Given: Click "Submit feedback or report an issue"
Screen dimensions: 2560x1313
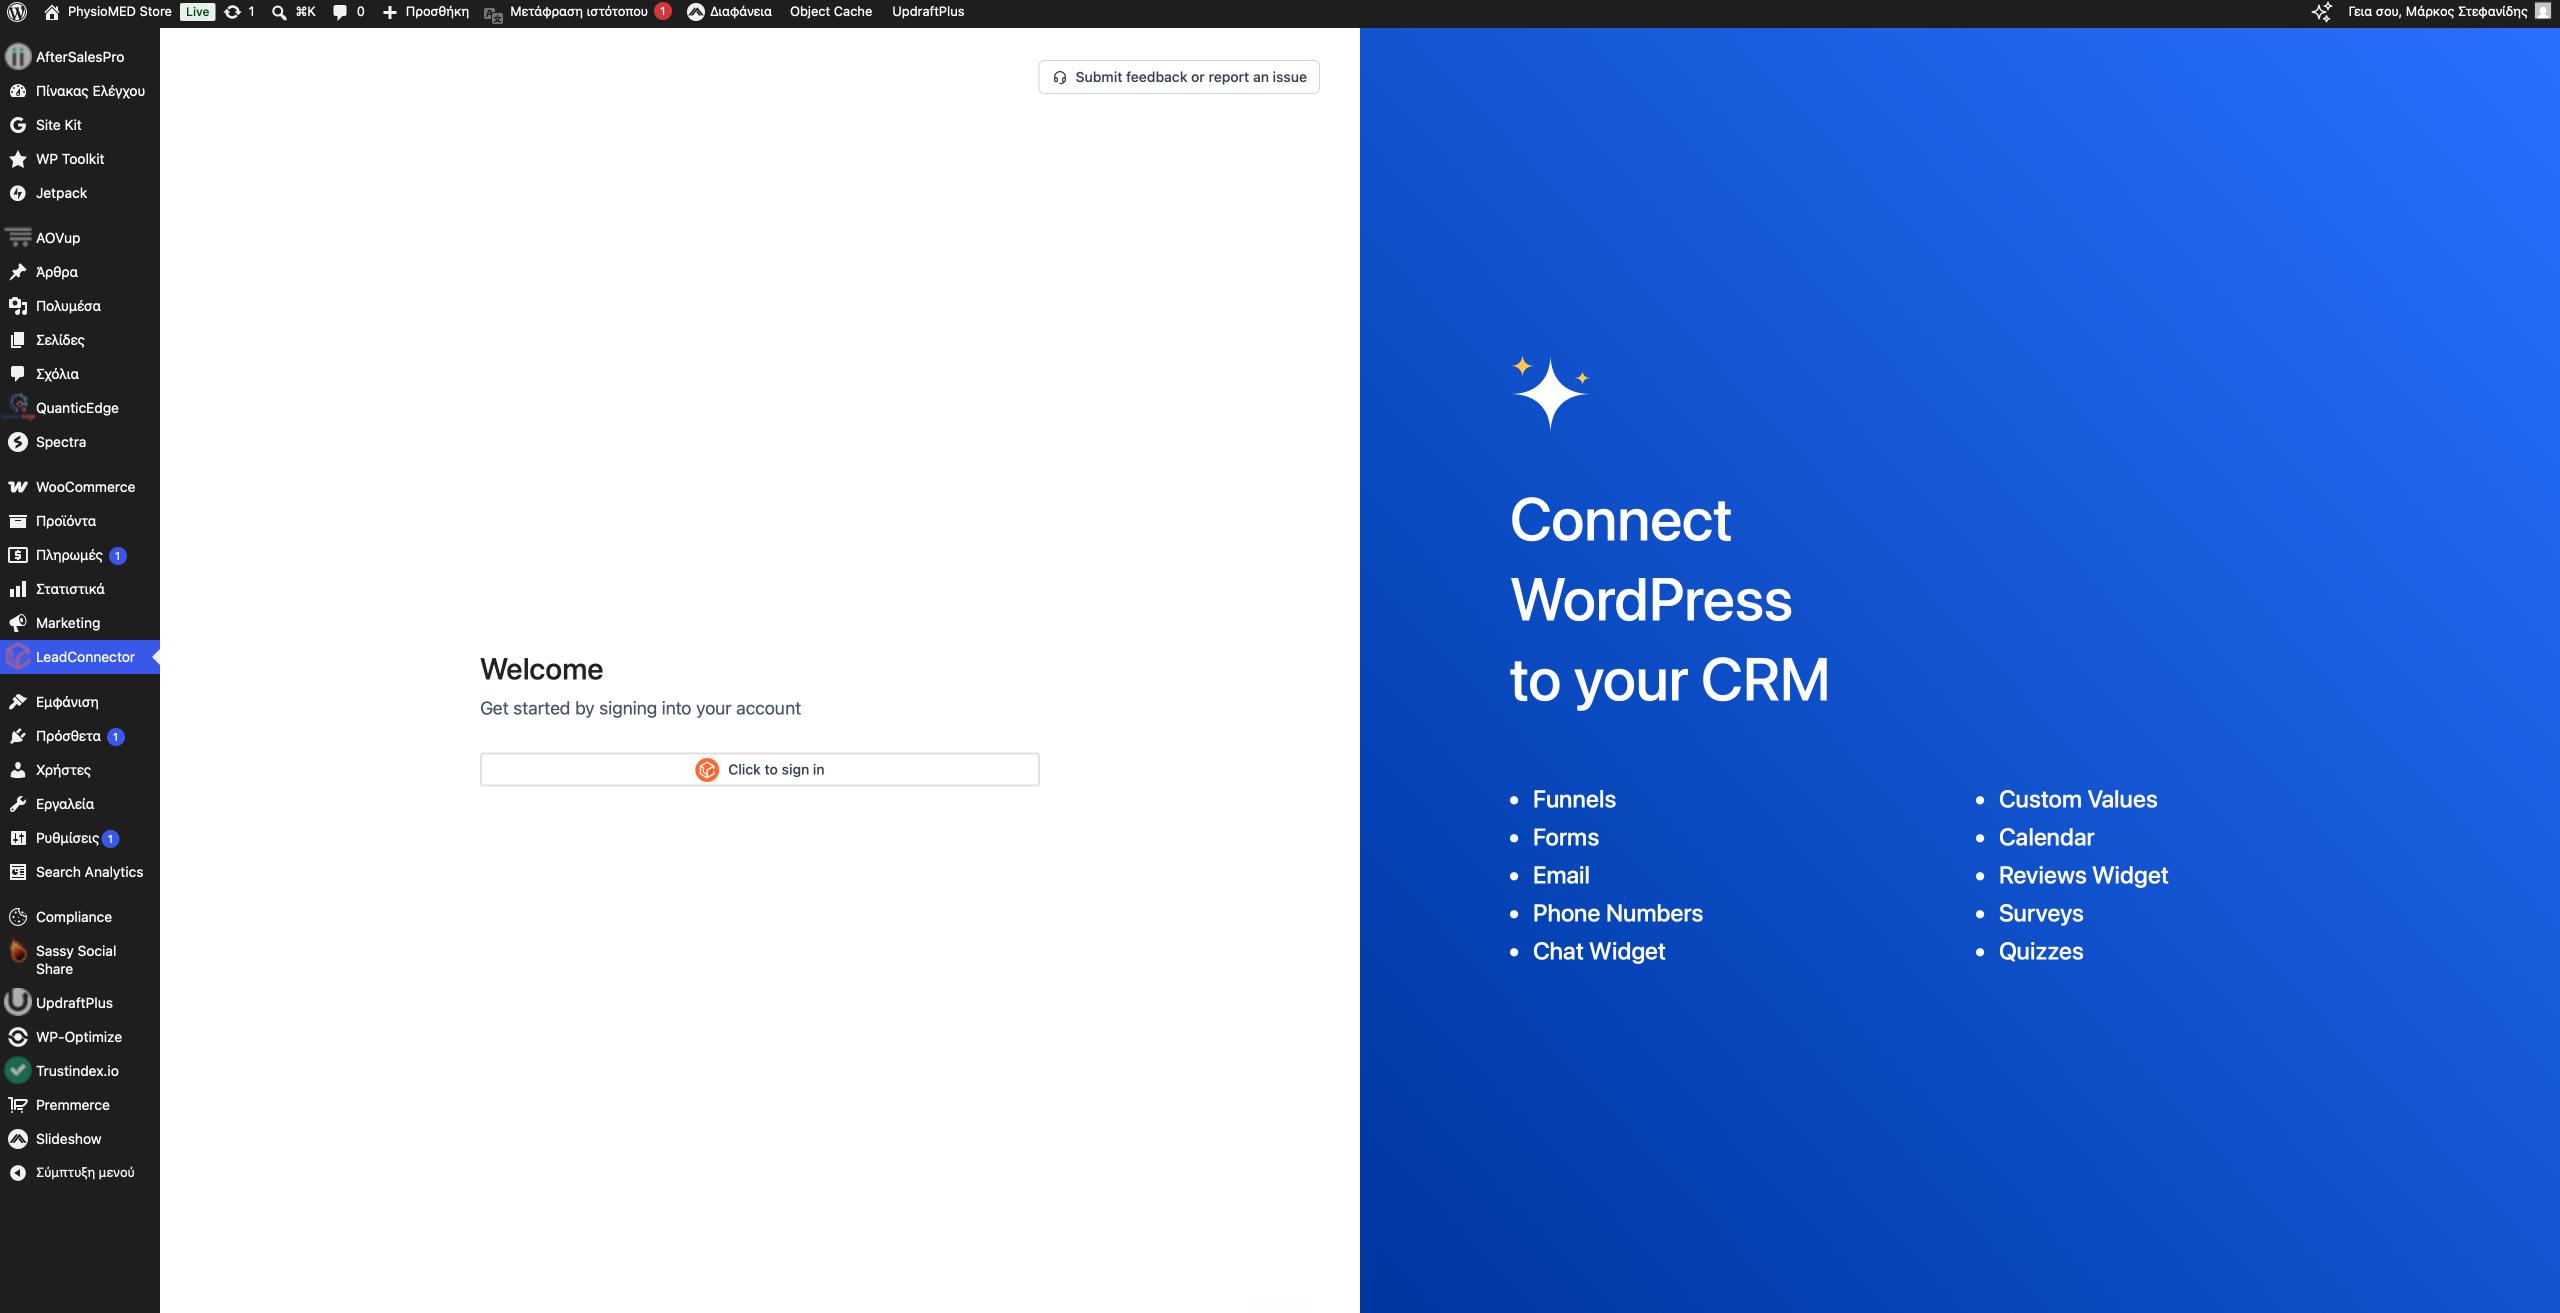Looking at the screenshot, I should (1179, 77).
